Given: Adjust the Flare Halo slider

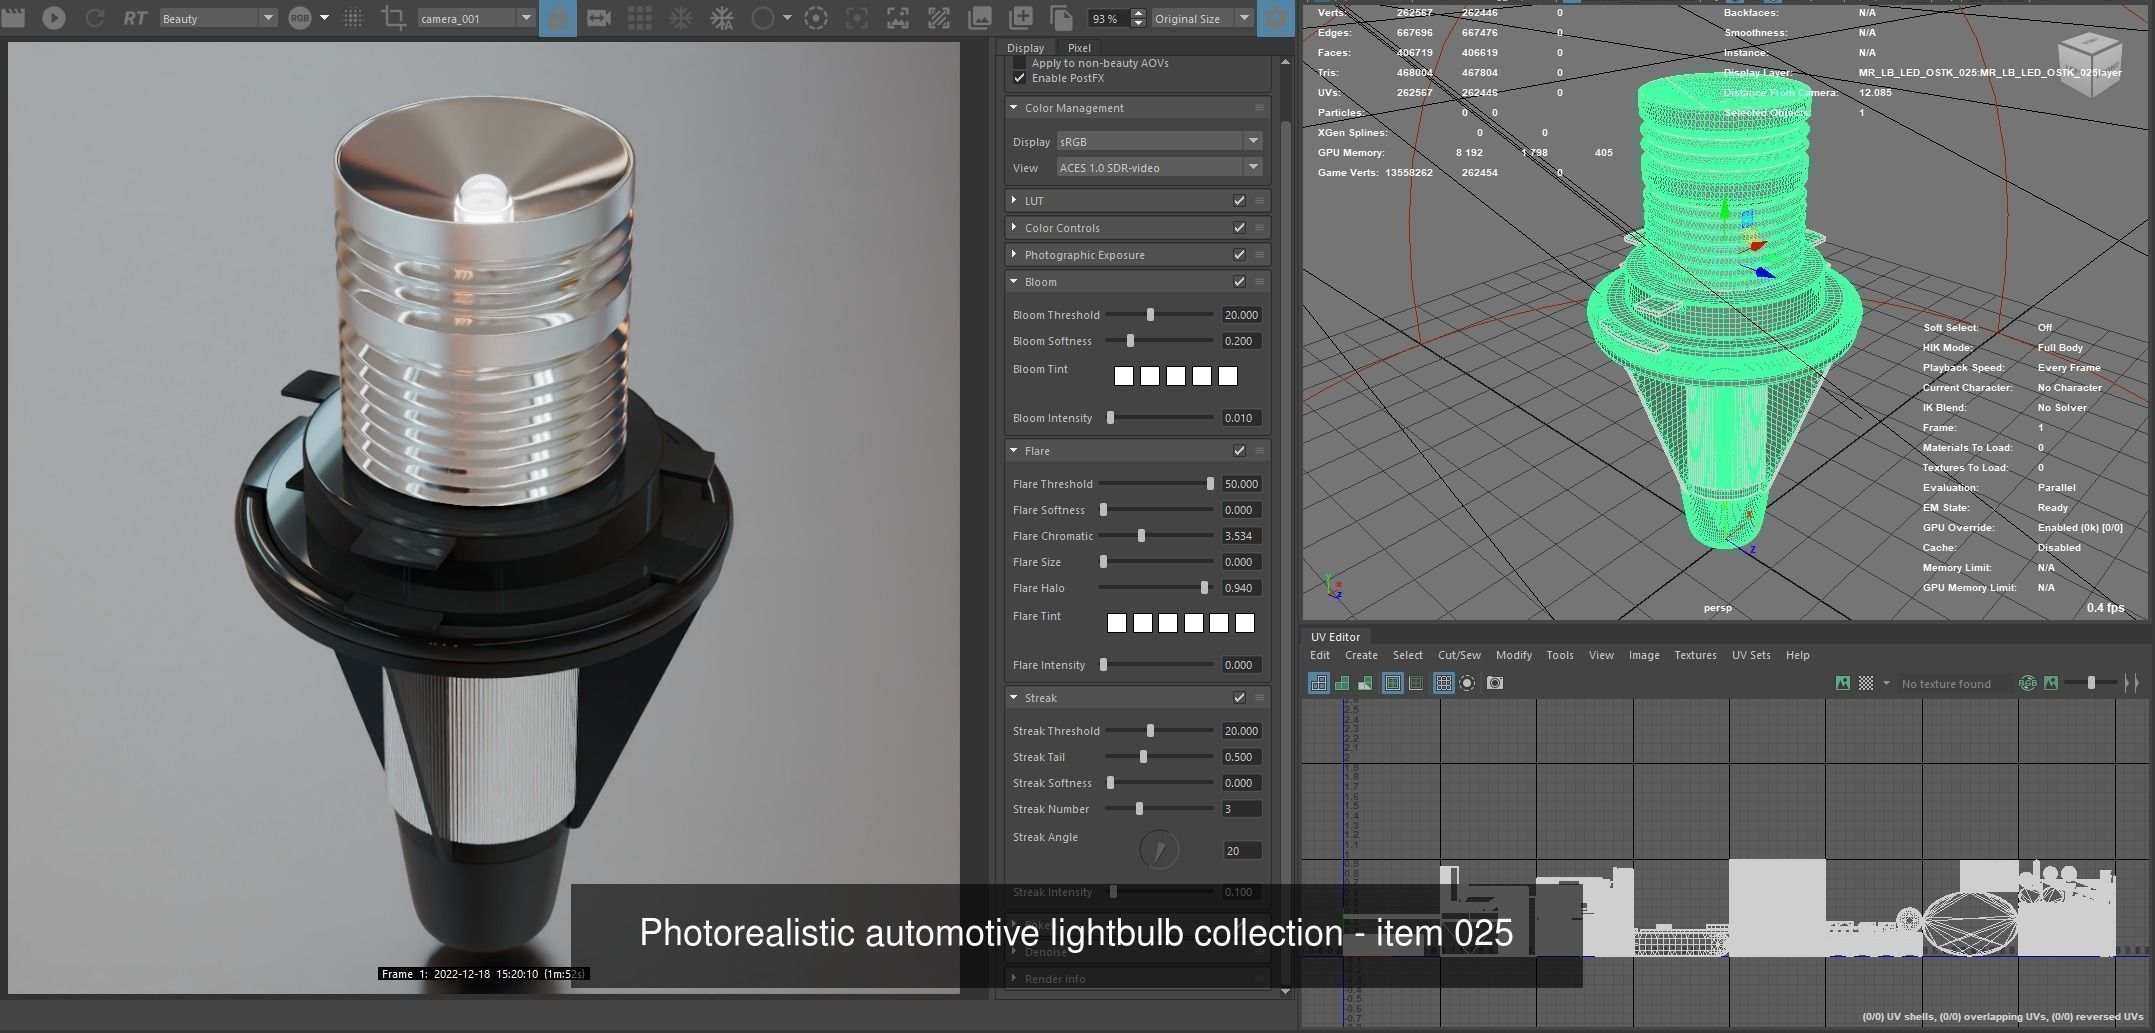Looking at the screenshot, I should tap(1204, 588).
